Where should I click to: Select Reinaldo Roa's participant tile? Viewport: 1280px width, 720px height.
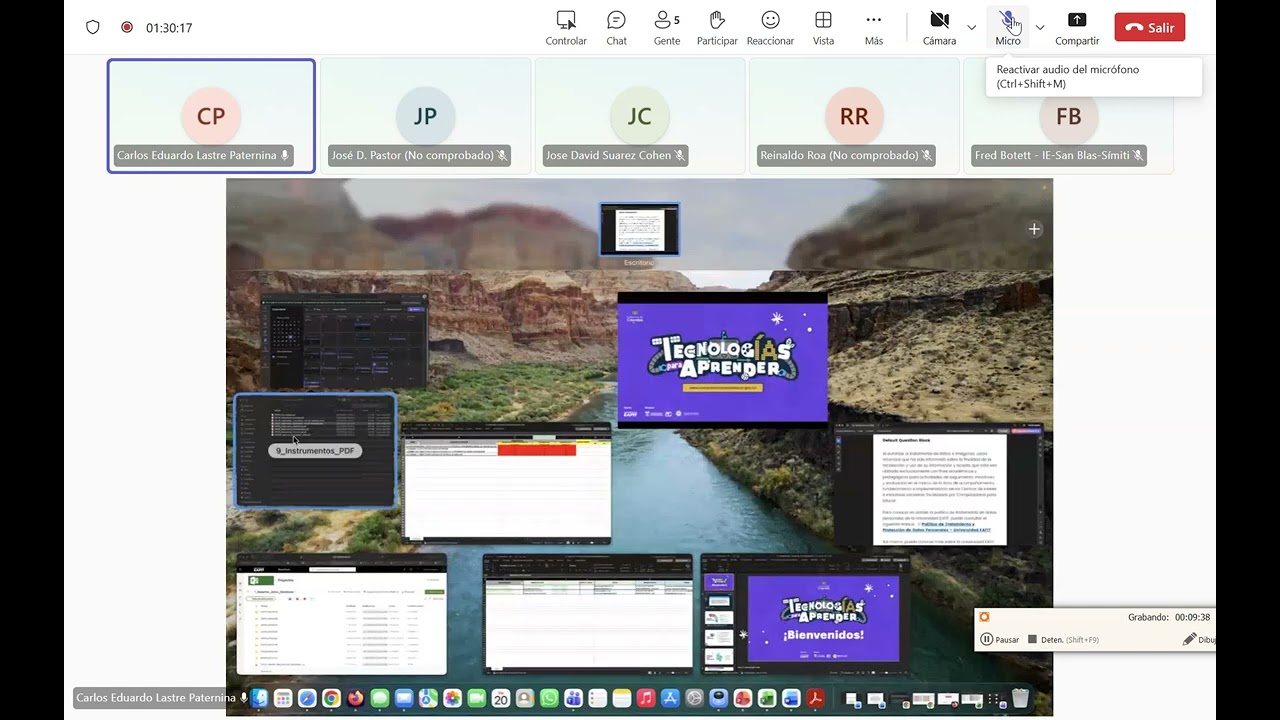(x=854, y=116)
